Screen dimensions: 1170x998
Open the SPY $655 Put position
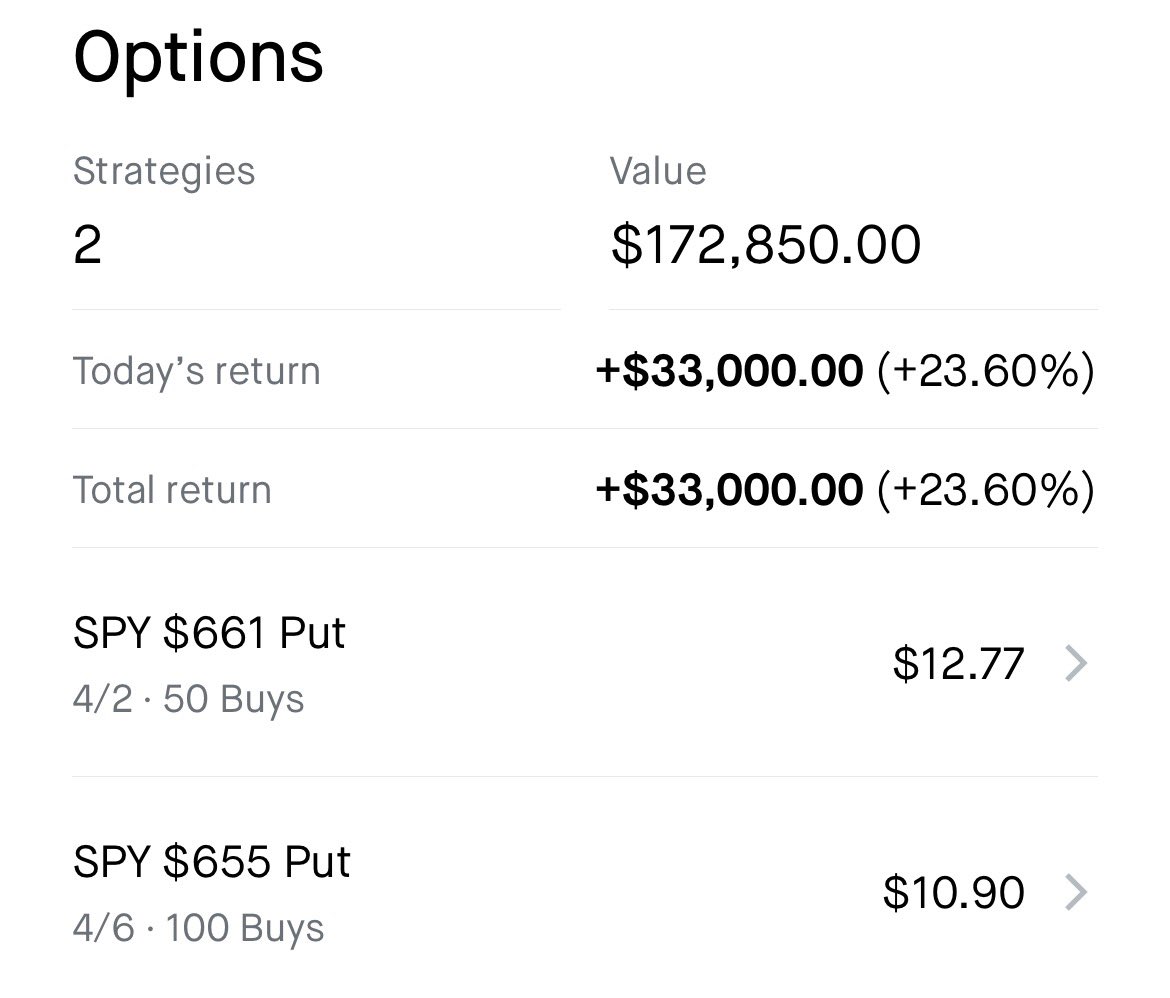click(212, 862)
